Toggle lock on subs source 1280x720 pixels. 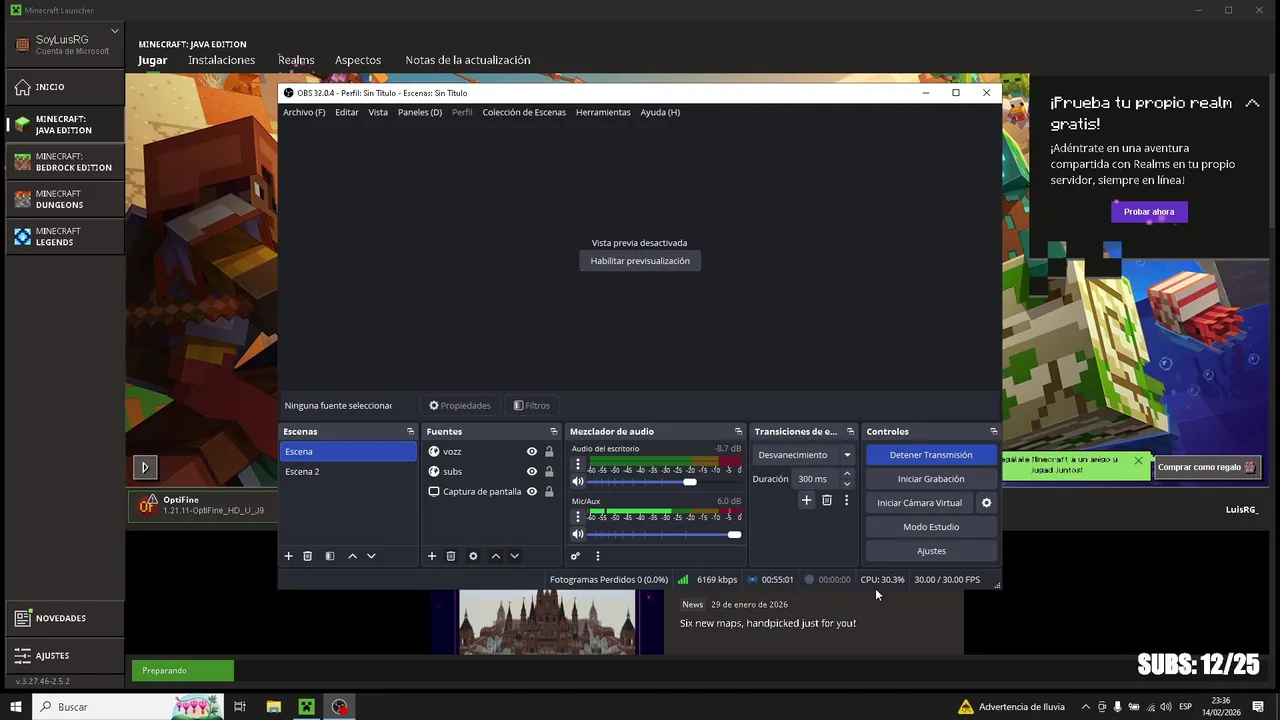point(549,471)
